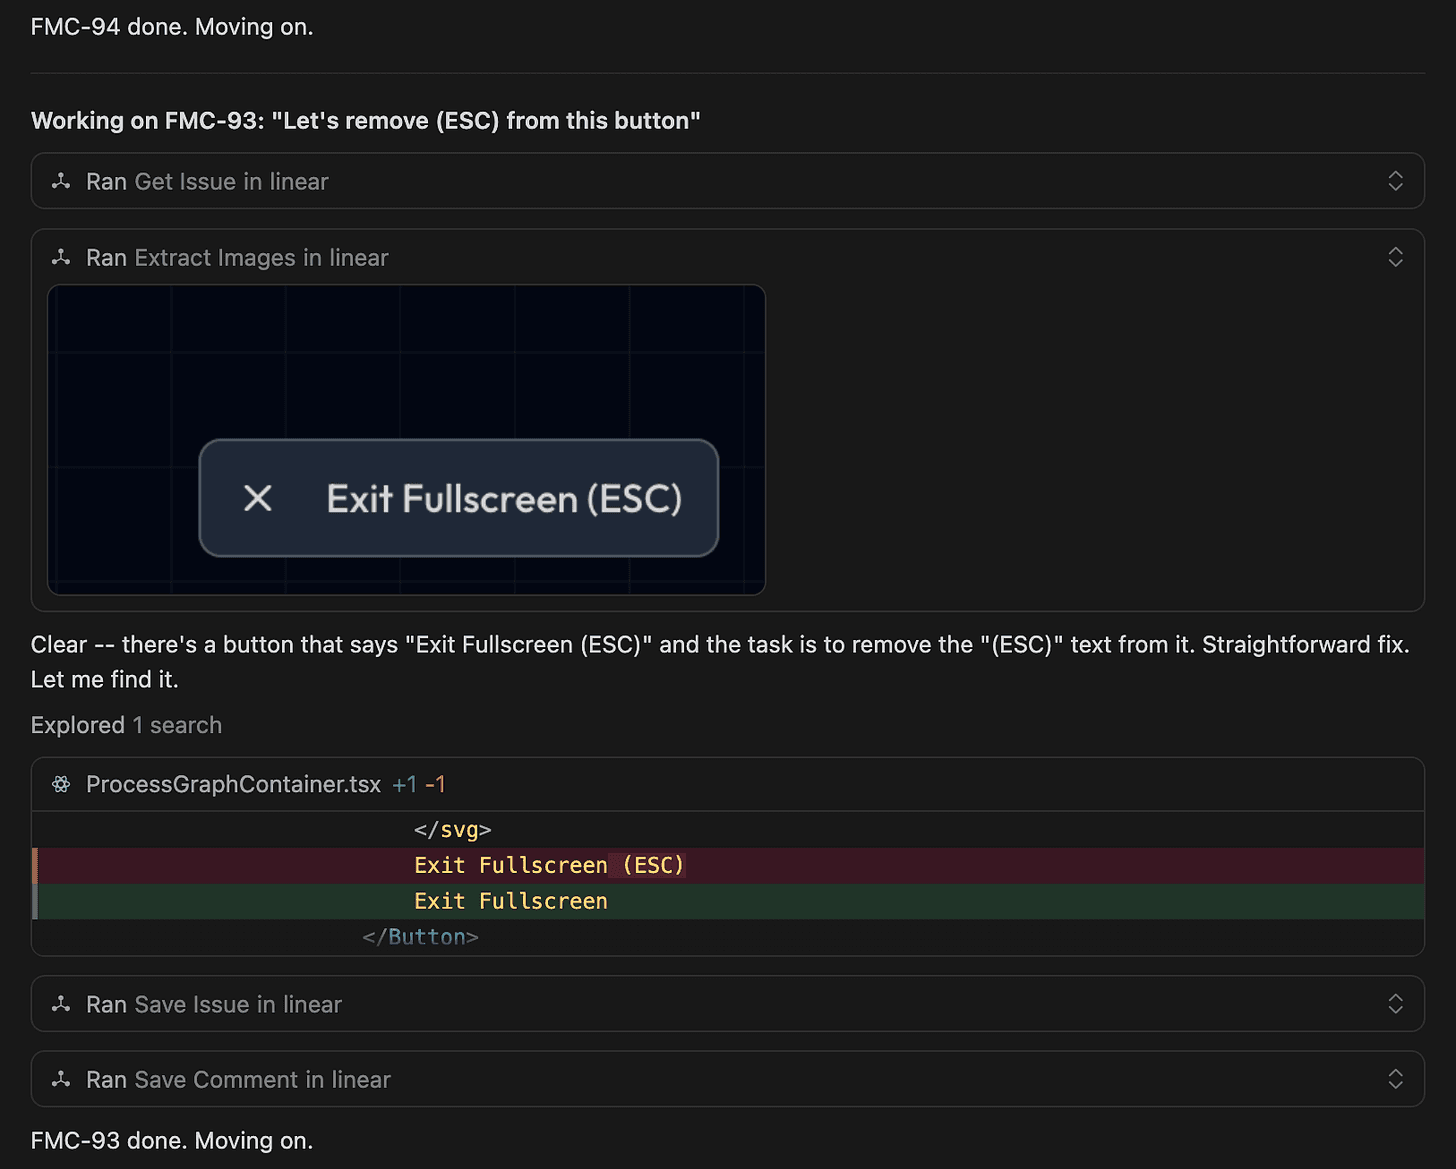Click the FMC-94 done. Moving on. text
1456x1169 pixels.
point(172,26)
